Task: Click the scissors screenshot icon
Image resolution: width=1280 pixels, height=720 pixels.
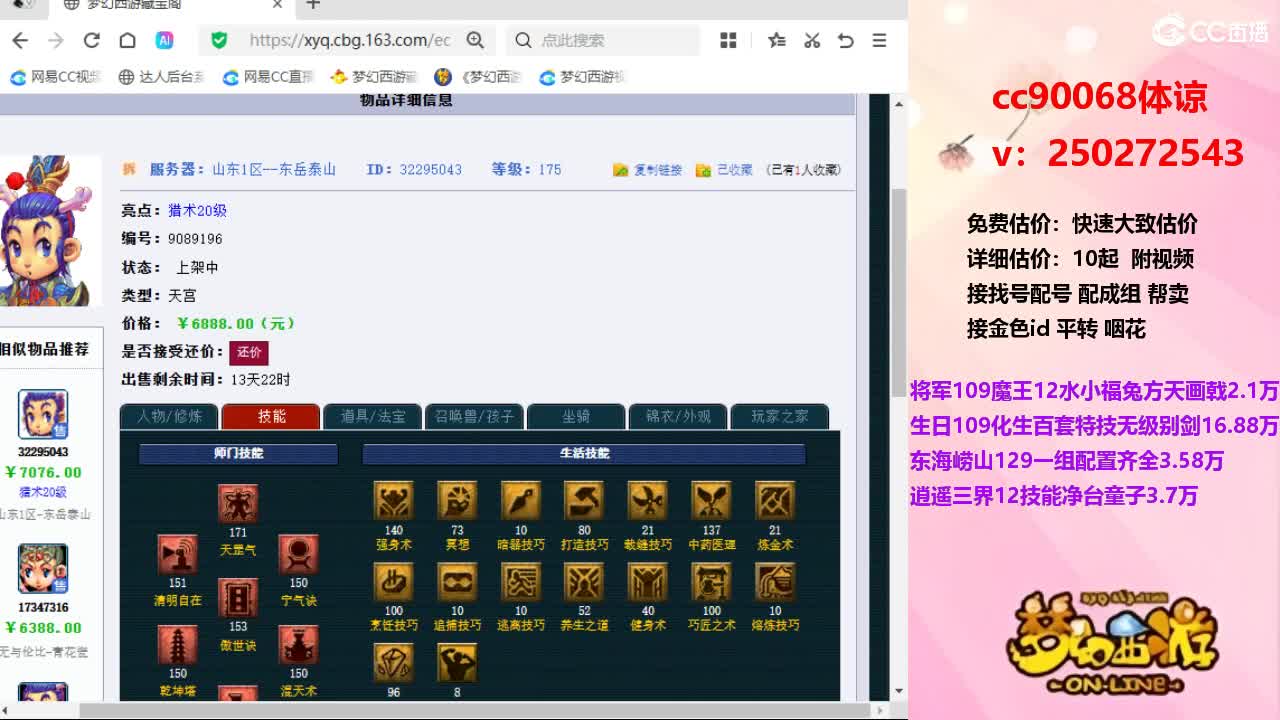Action: 812,40
